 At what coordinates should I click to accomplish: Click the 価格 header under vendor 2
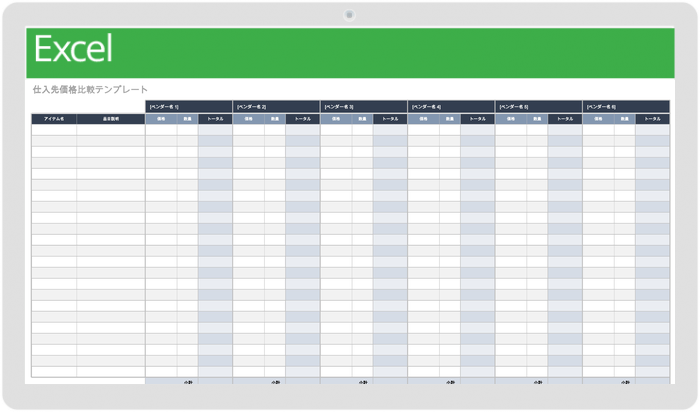[249, 119]
